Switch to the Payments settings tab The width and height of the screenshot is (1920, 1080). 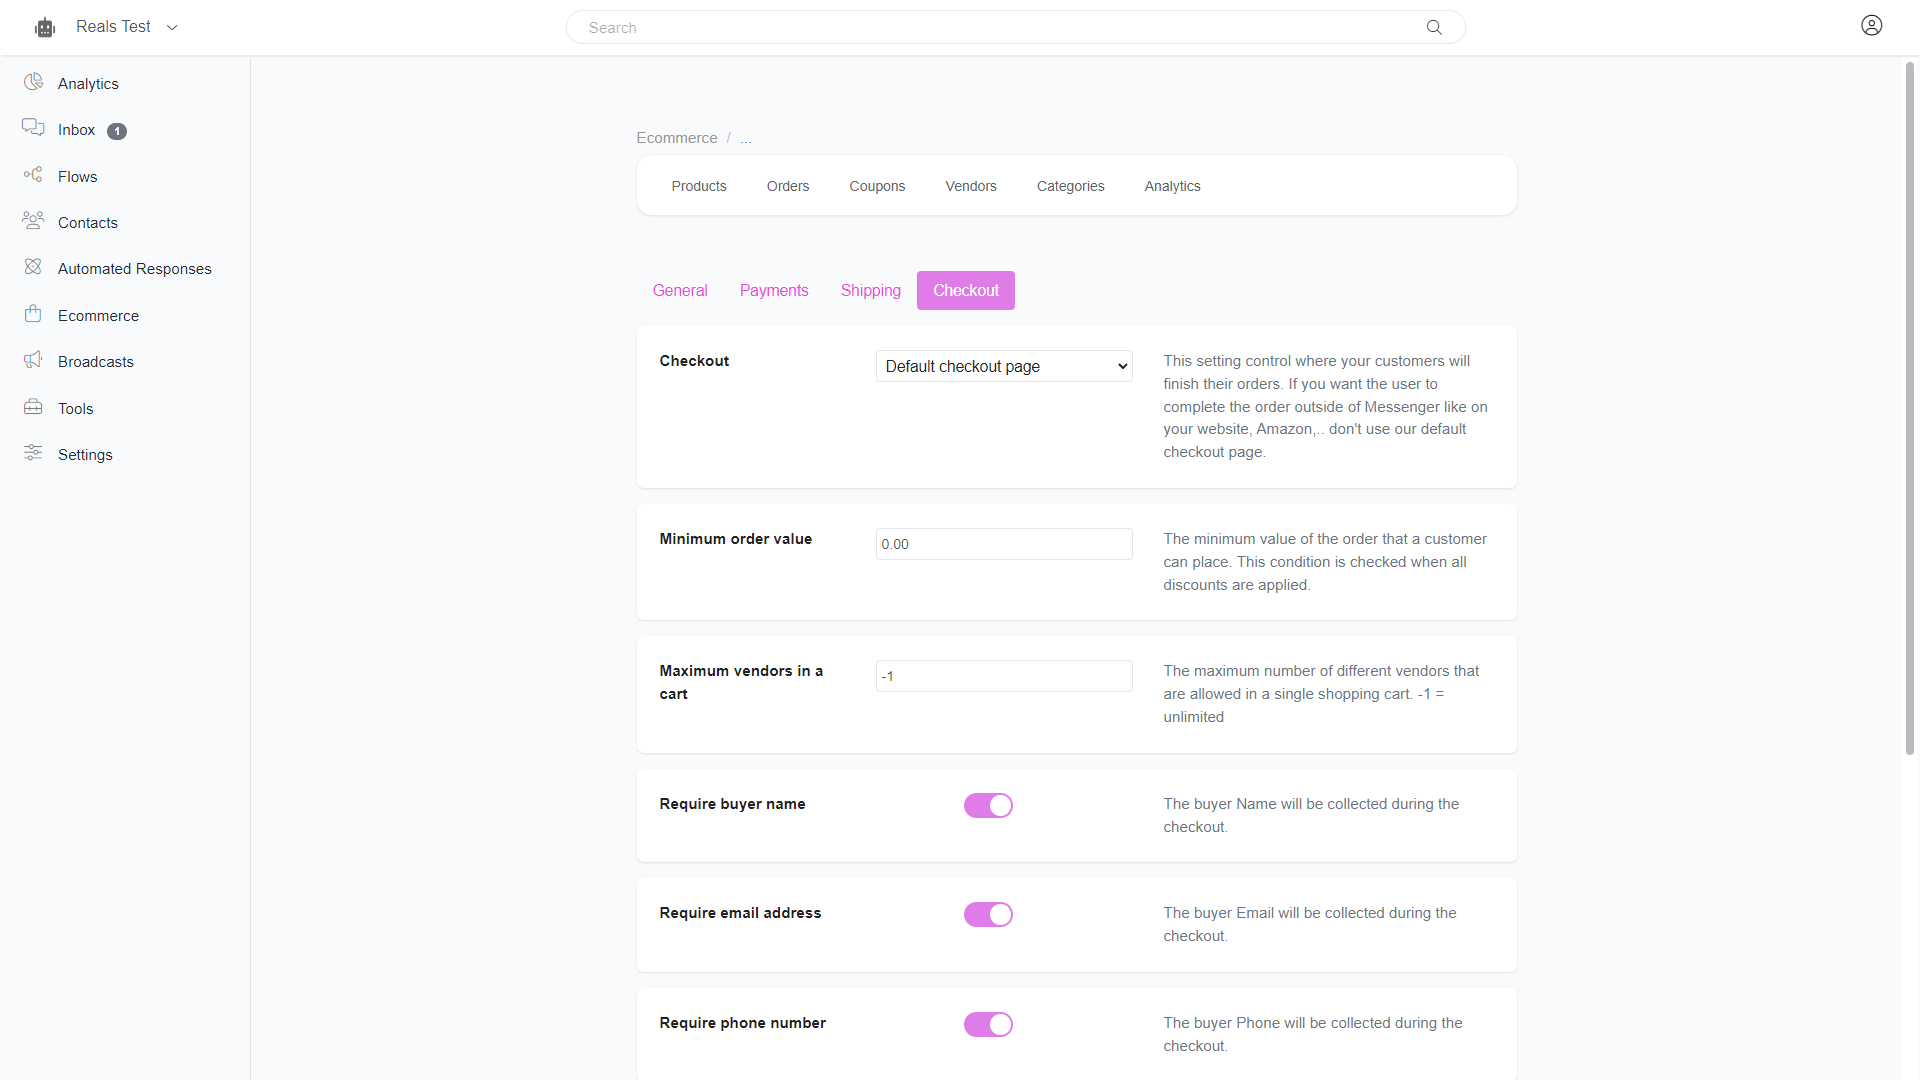773,291
